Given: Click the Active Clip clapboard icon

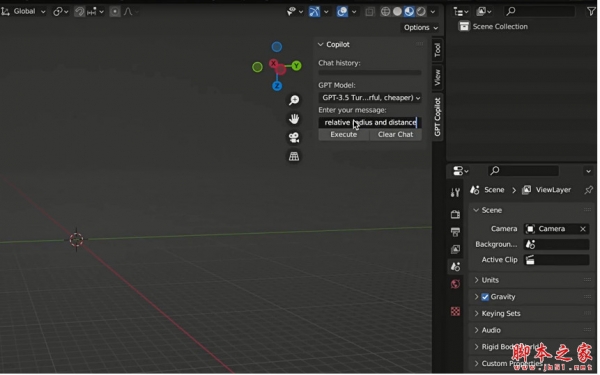Looking at the screenshot, I should [x=531, y=261].
